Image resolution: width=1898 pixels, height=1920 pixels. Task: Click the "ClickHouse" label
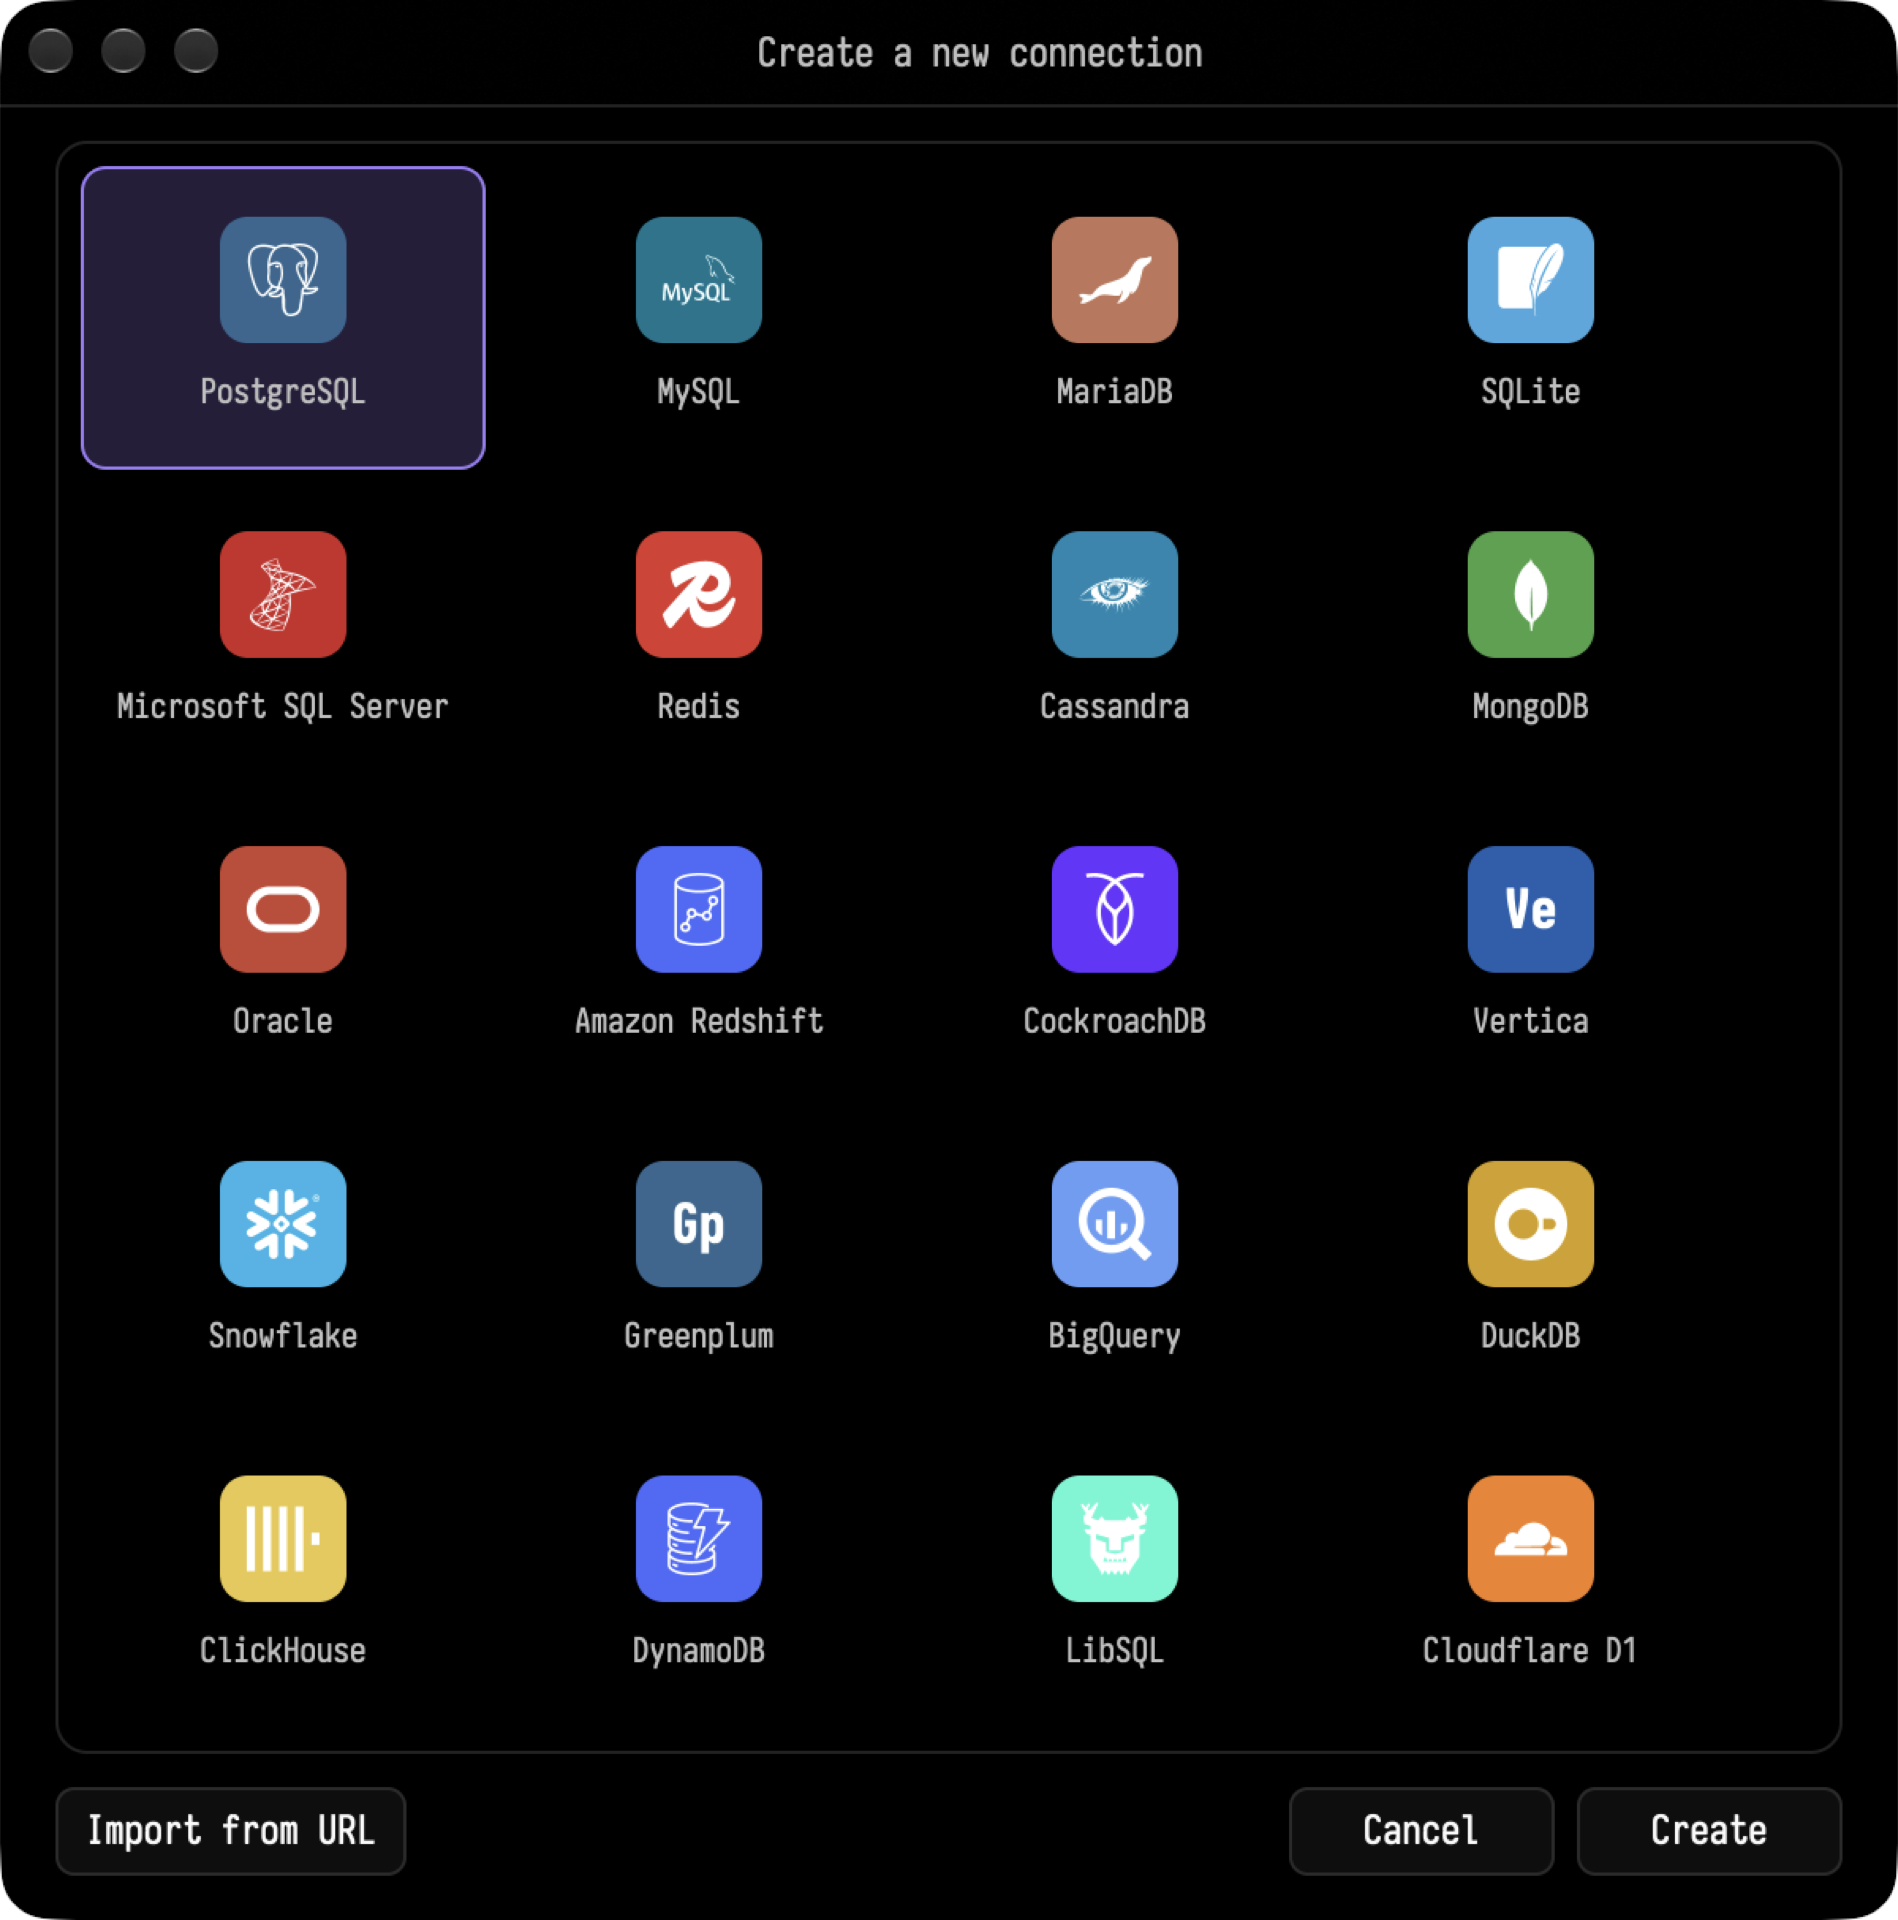(283, 1651)
